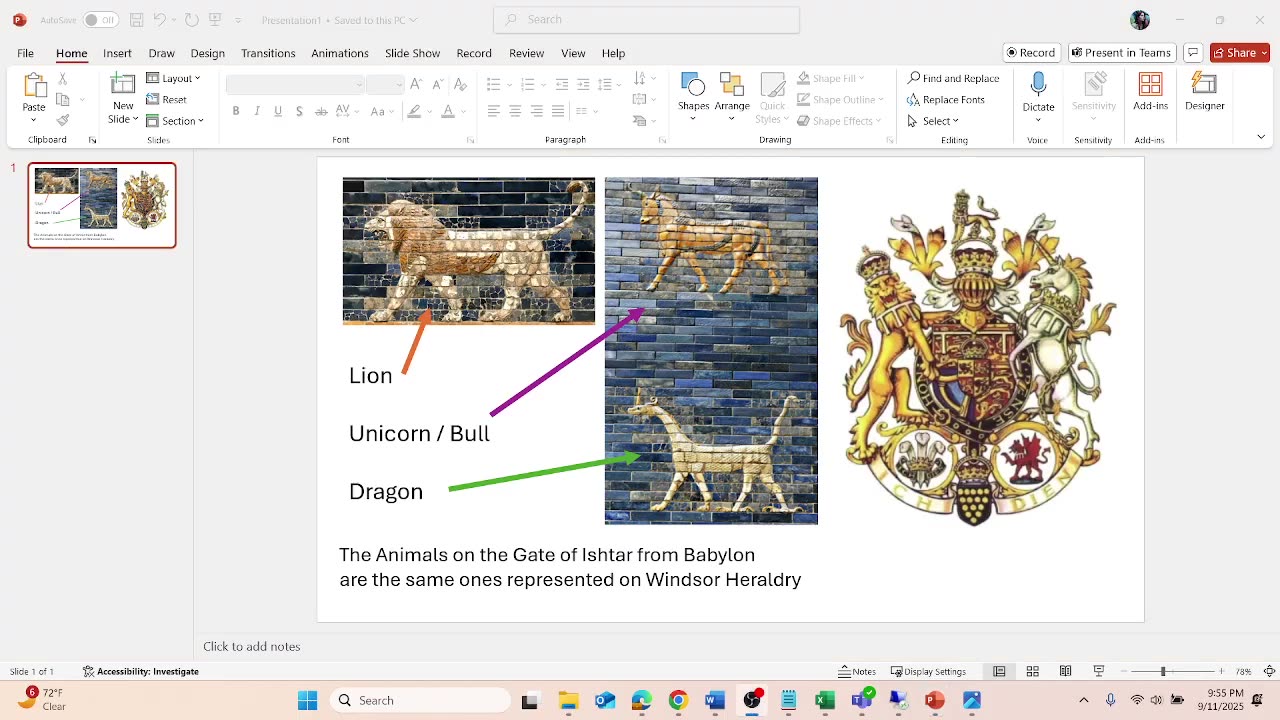Viewport: 1280px width, 720px height.
Task: Switch to Reading View
Action: [1066, 672]
